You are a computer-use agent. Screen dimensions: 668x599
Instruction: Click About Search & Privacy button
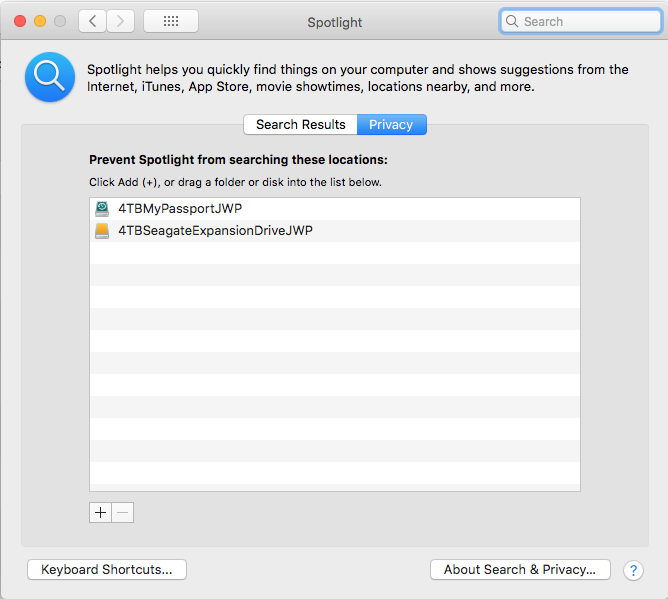click(519, 569)
